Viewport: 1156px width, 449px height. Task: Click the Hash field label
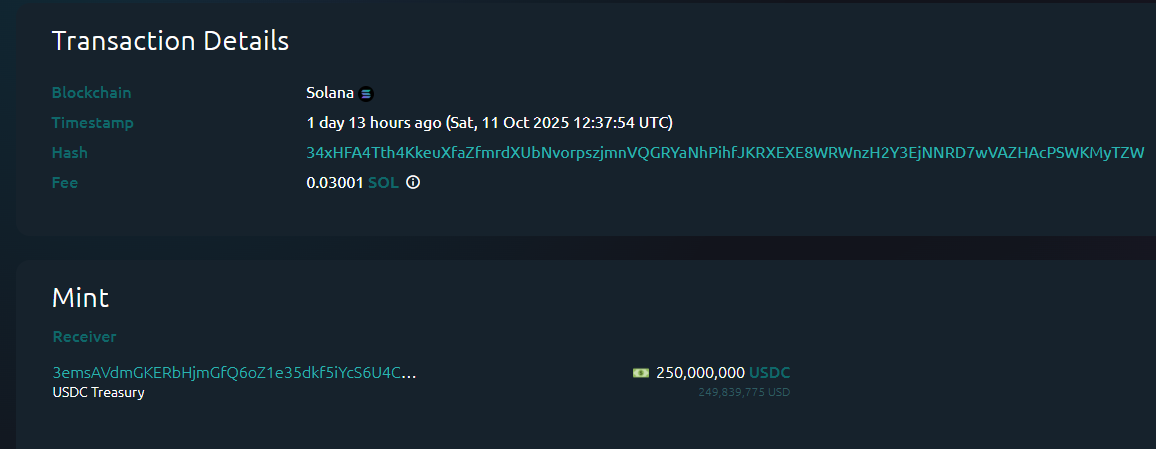[69, 153]
